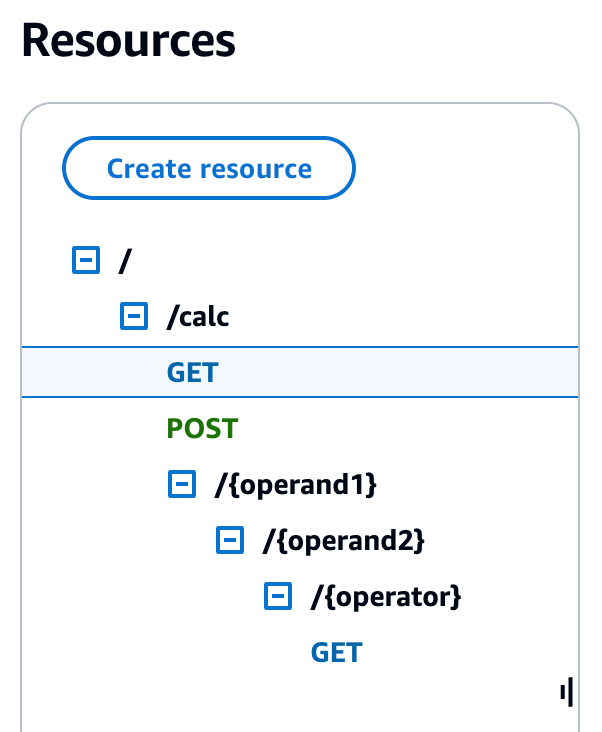This screenshot has height=732, width=602.
Task: Click blank space right of Create resource
Action: (x=460, y=168)
